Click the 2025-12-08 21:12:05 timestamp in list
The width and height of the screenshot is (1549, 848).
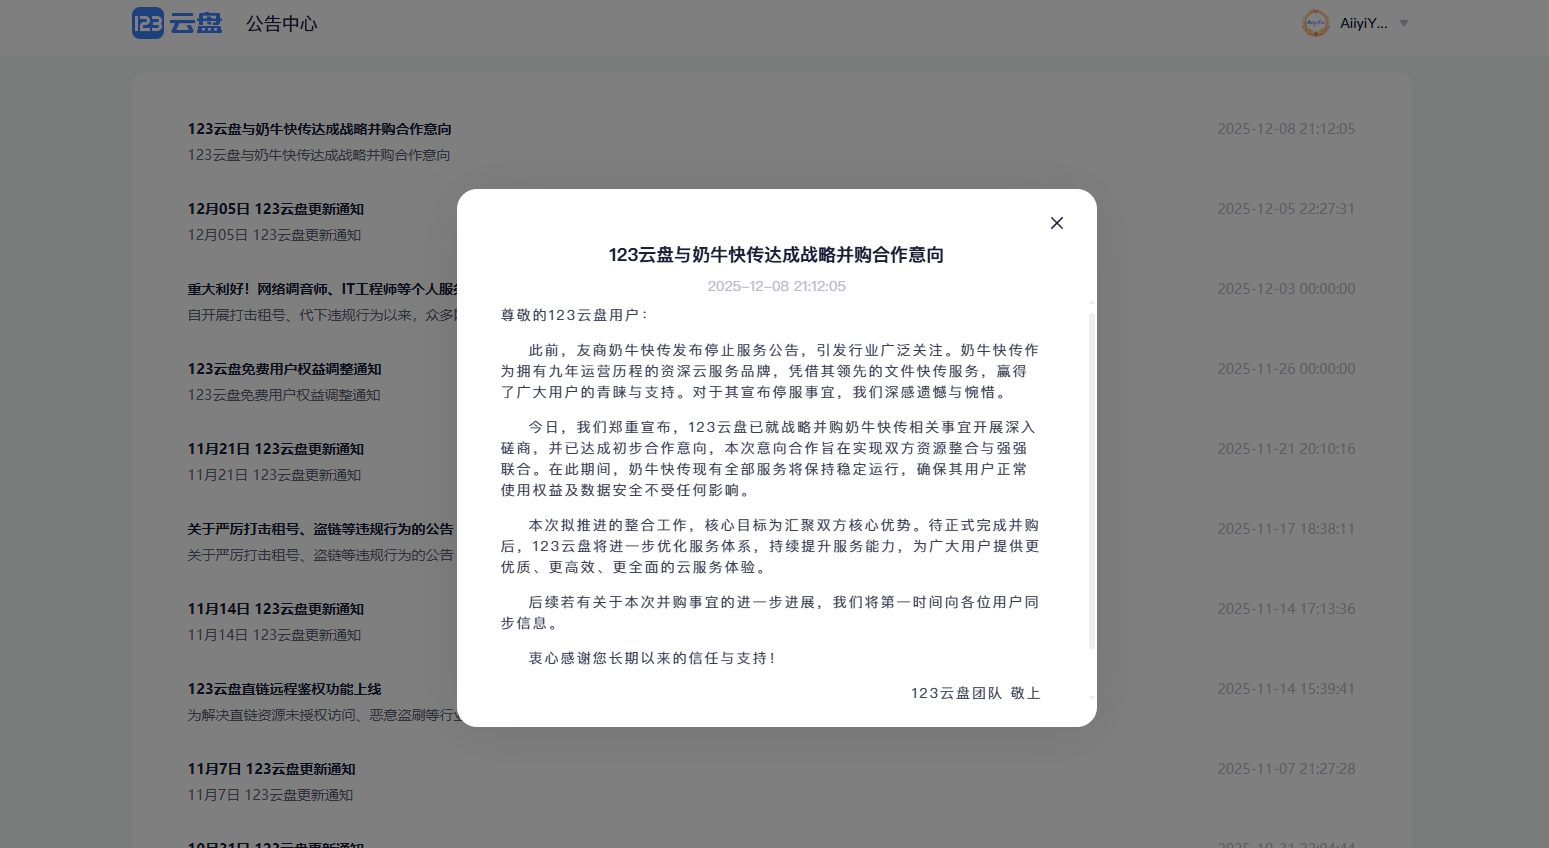click(1285, 129)
